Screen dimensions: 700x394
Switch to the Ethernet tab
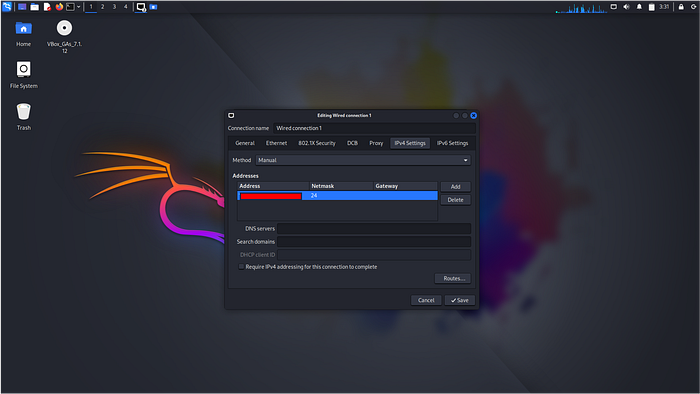pyautogui.click(x=276, y=143)
